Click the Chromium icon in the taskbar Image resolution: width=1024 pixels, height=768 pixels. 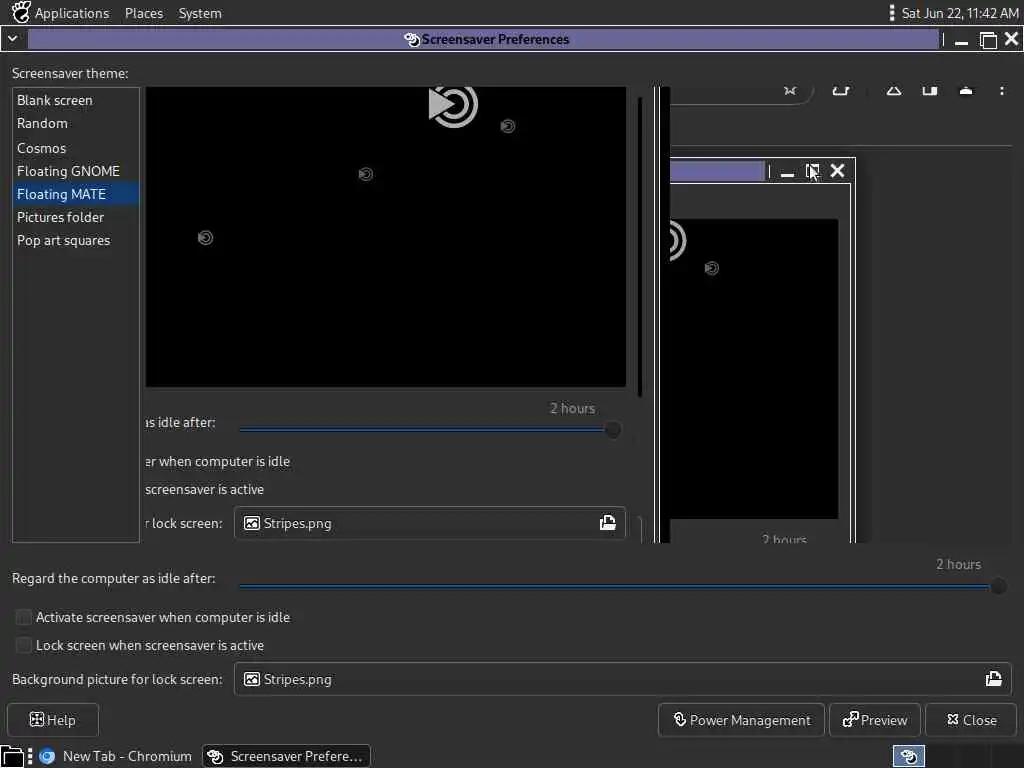click(x=47, y=756)
